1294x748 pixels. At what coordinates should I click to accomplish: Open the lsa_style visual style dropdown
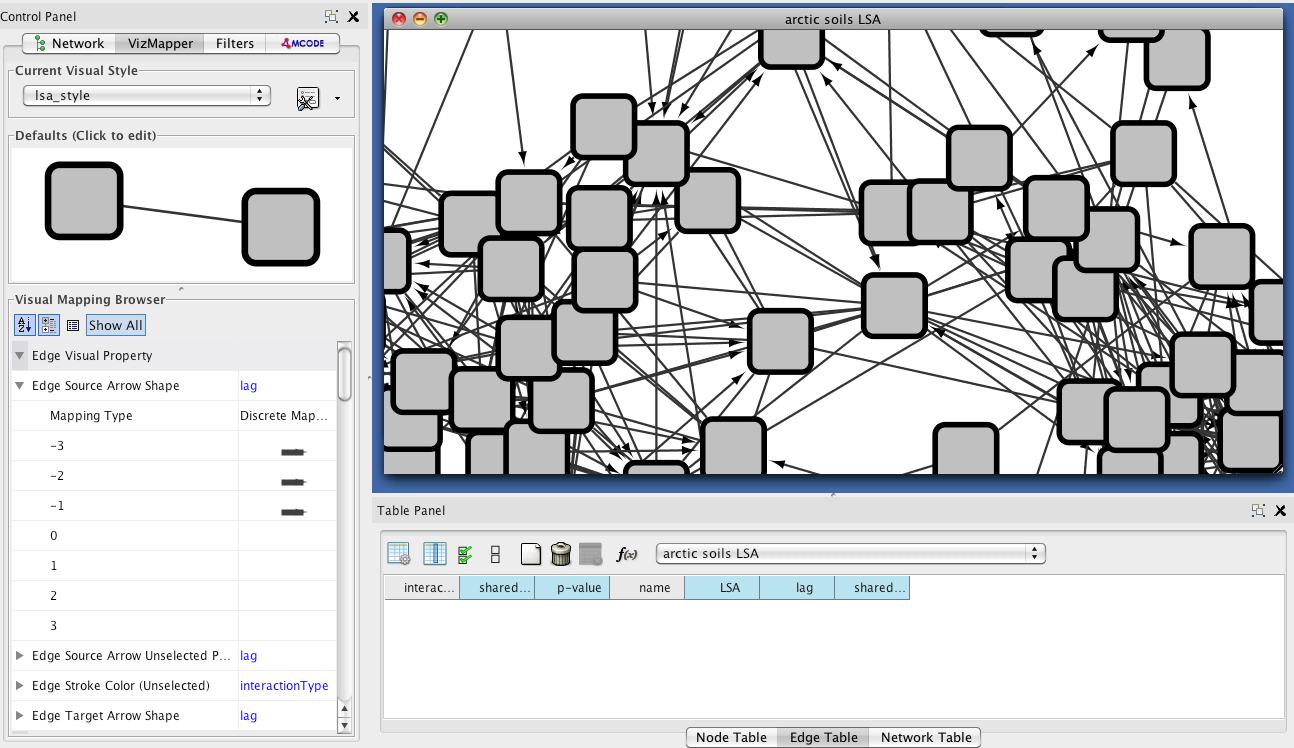(x=147, y=96)
